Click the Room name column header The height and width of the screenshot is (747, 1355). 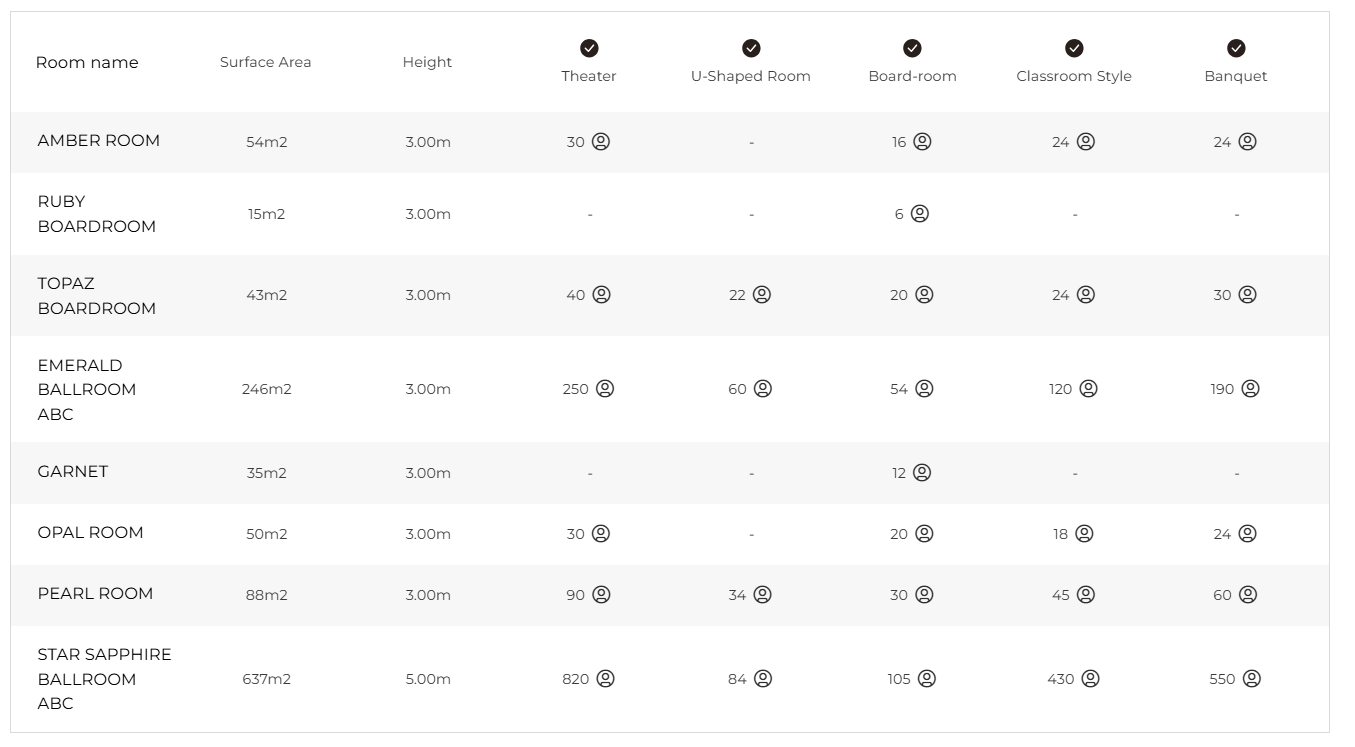(87, 62)
